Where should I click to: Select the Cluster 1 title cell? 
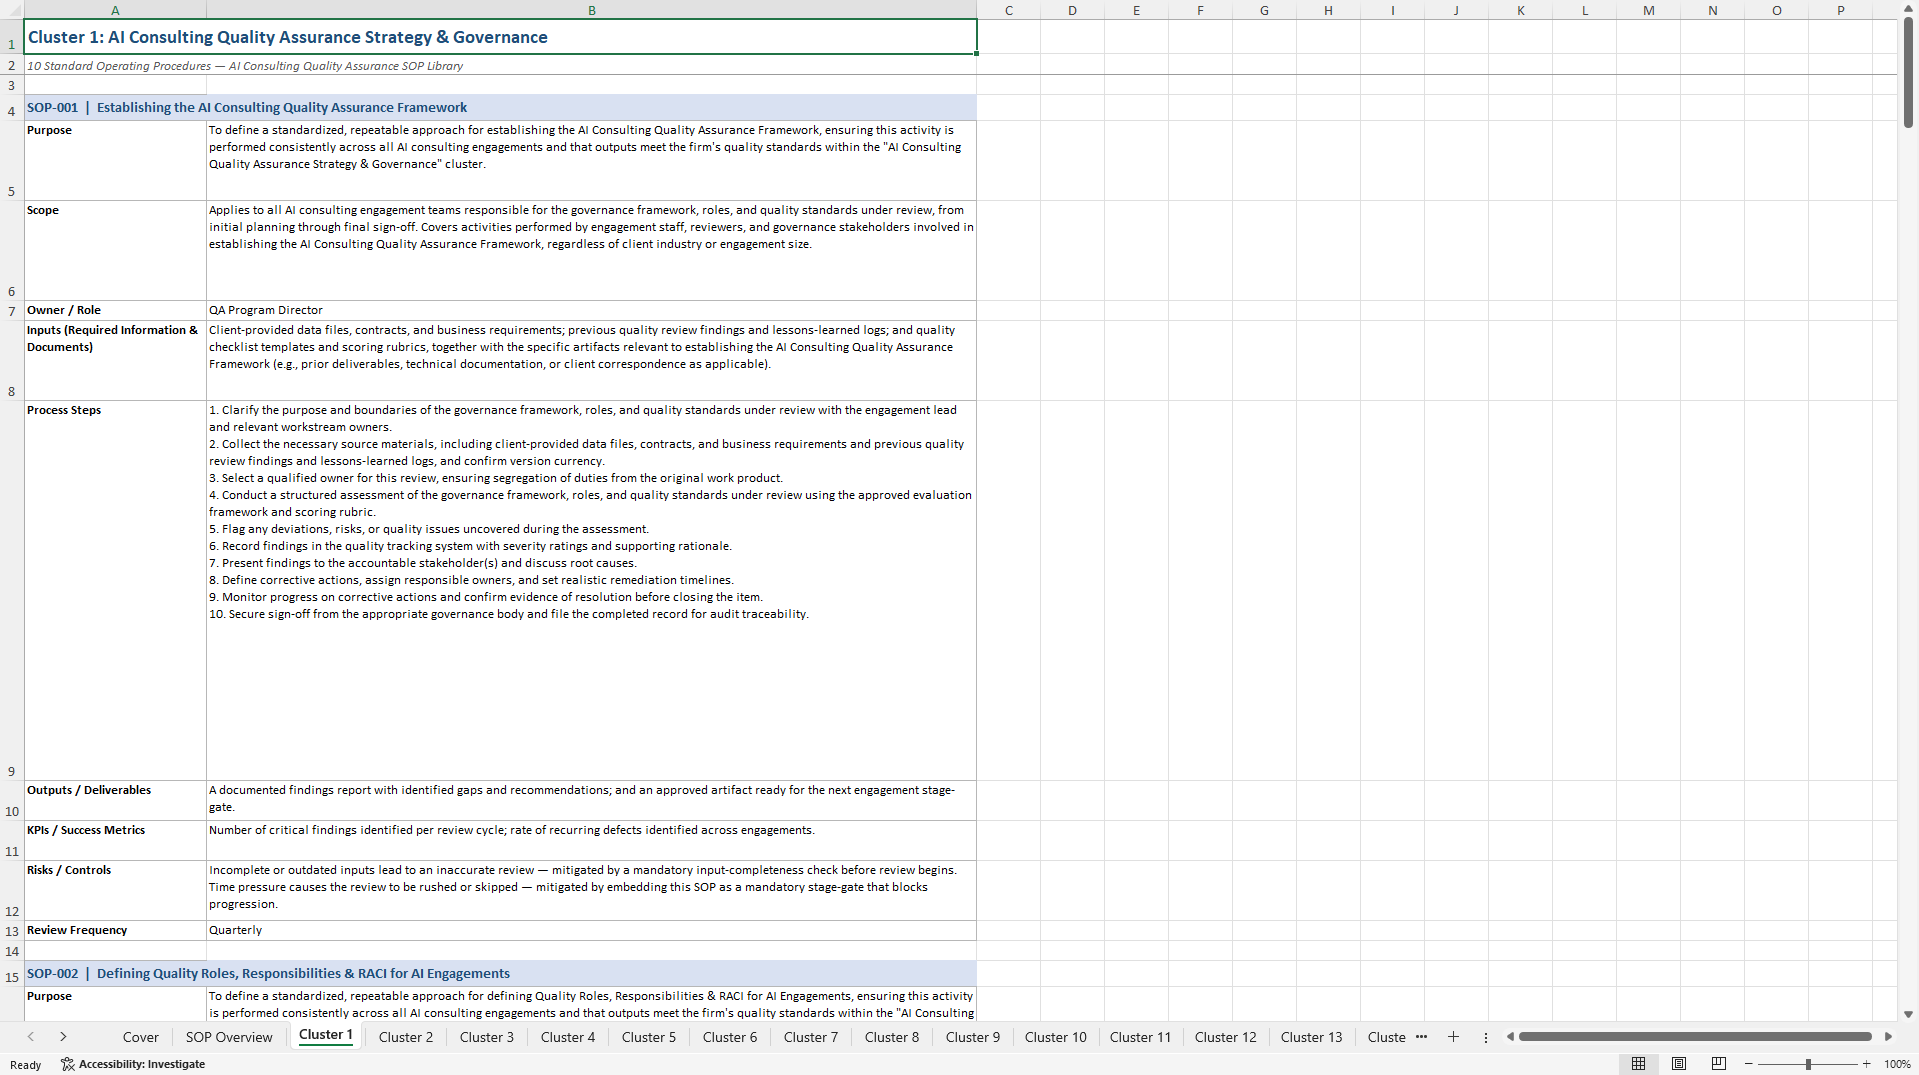tap(500, 37)
